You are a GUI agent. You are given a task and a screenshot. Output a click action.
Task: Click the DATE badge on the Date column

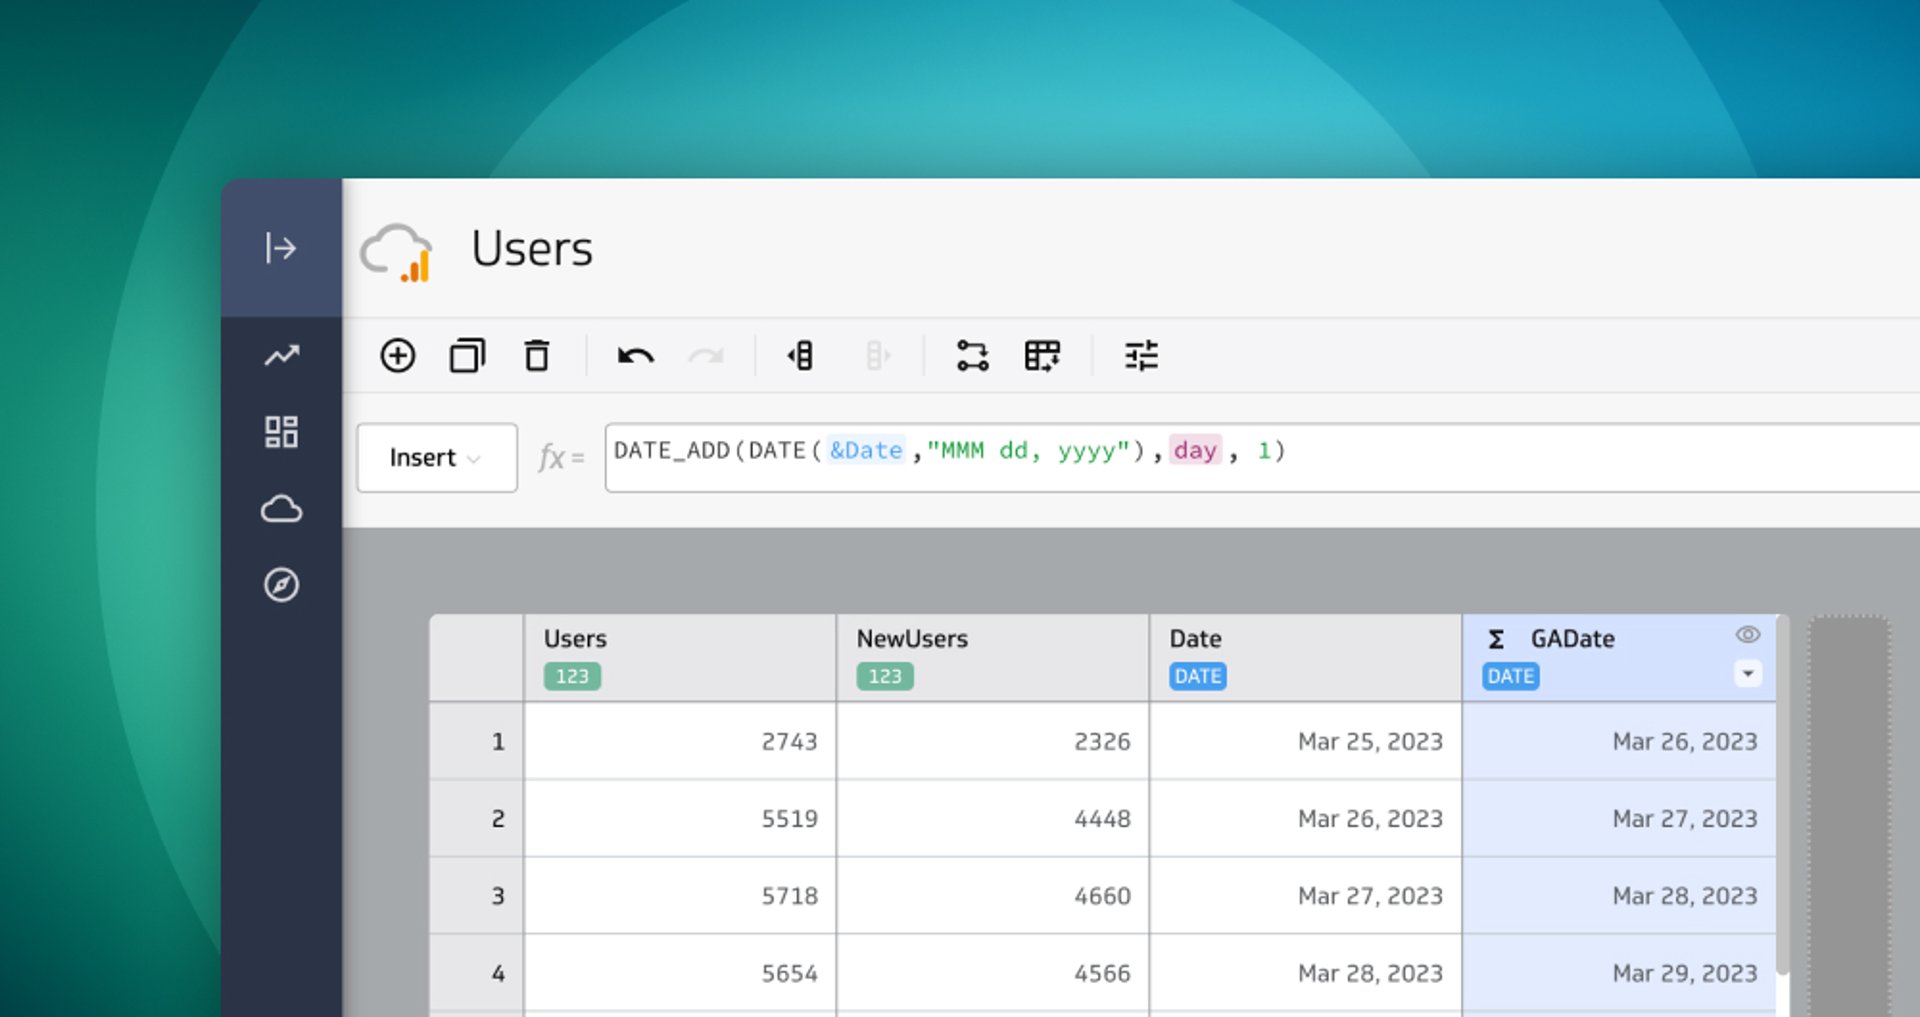coord(1197,676)
